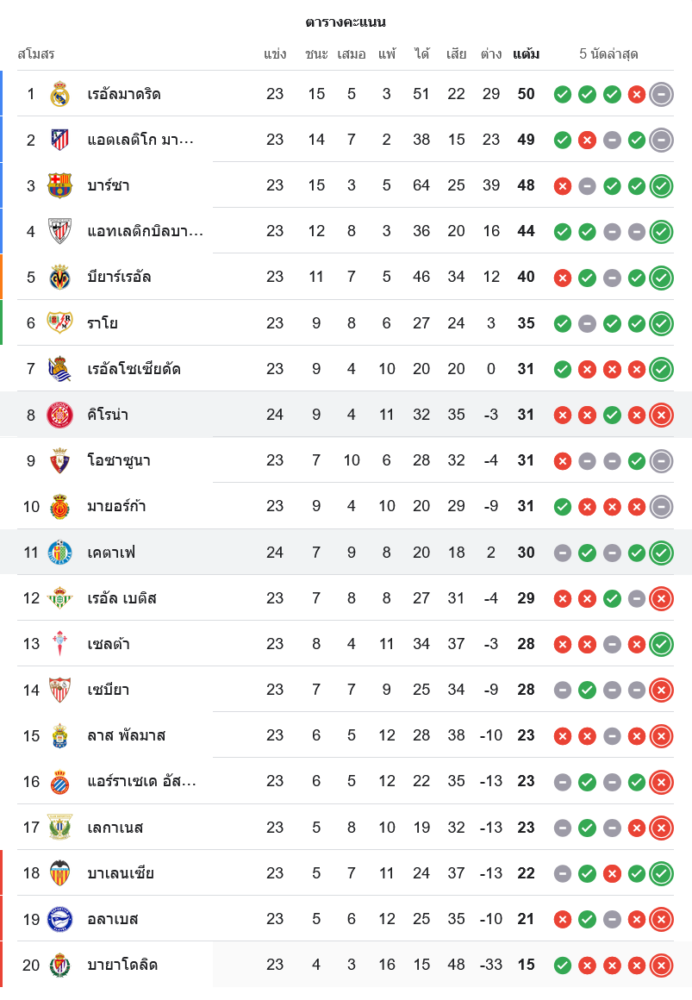Click Barcelona's most recent win indicator
This screenshot has height=1000, width=692.
[x=660, y=186]
